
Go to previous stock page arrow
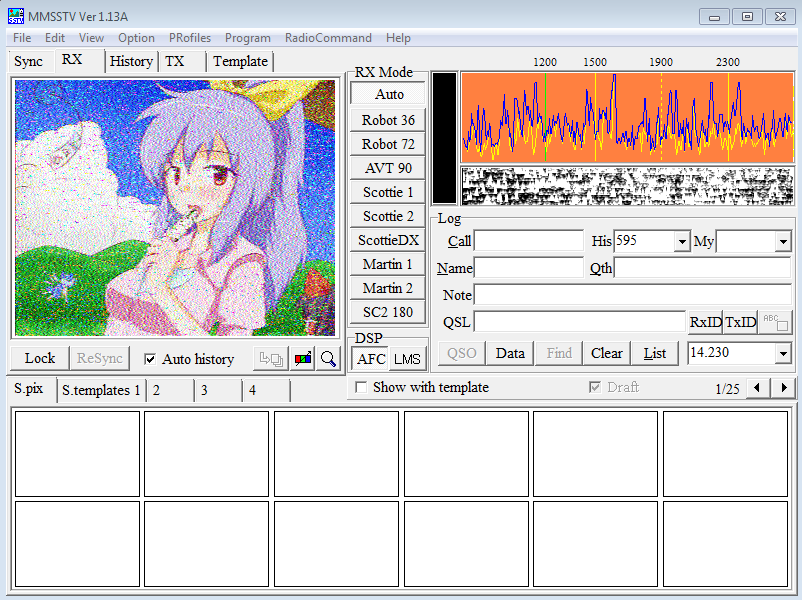pyautogui.click(x=757, y=388)
